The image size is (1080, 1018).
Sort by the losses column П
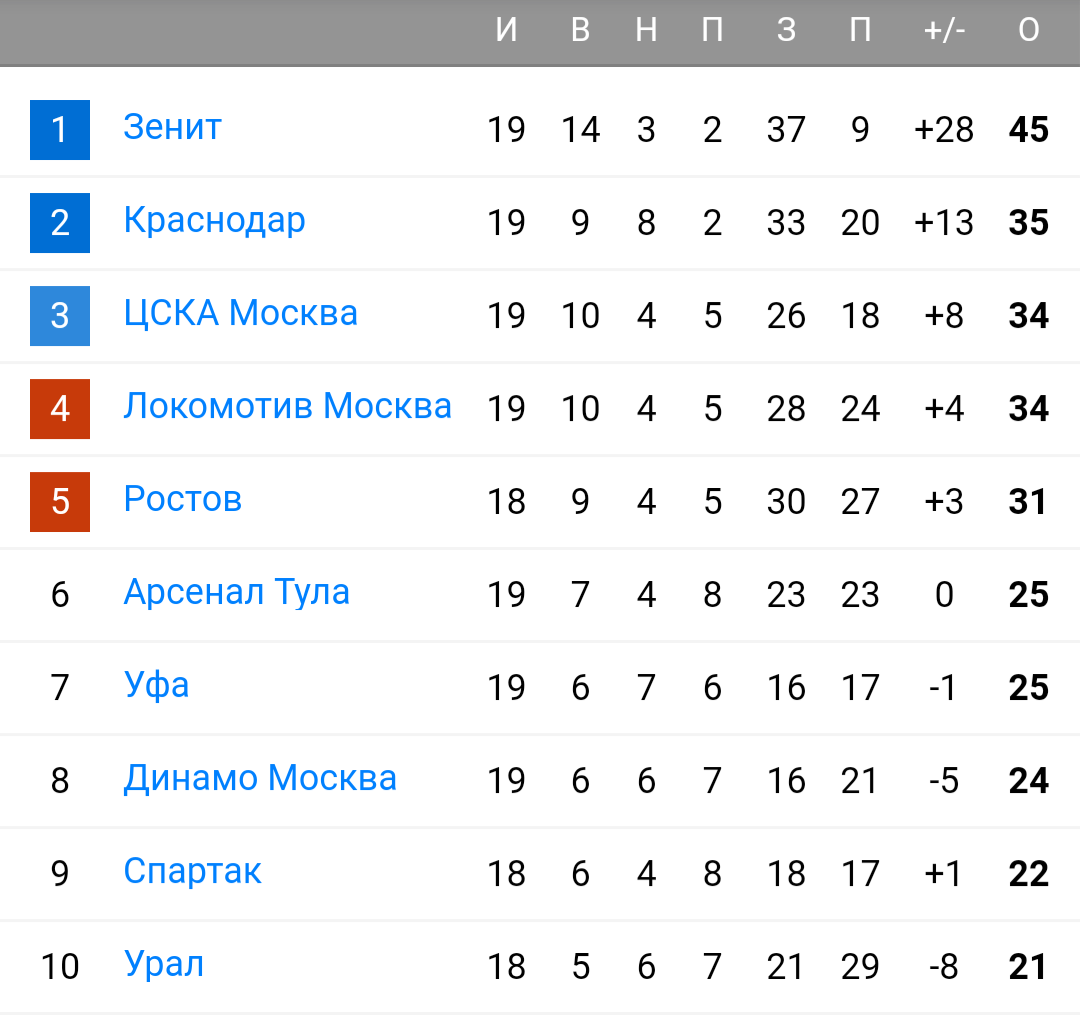click(713, 30)
